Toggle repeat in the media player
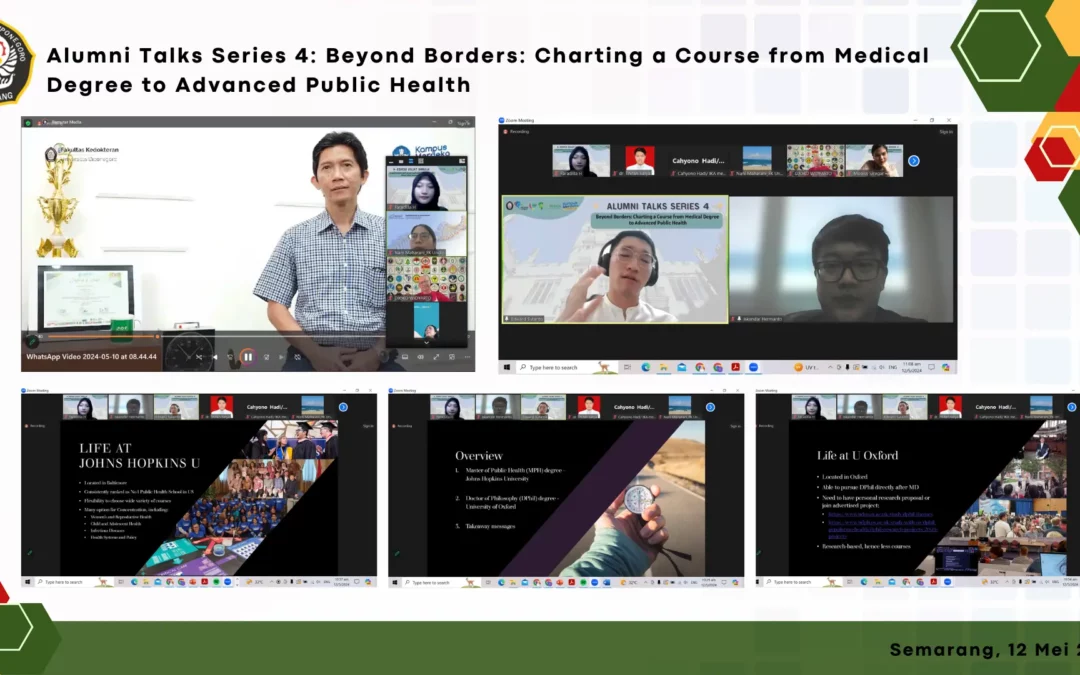Image resolution: width=1080 pixels, height=675 pixels. pos(298,357)
